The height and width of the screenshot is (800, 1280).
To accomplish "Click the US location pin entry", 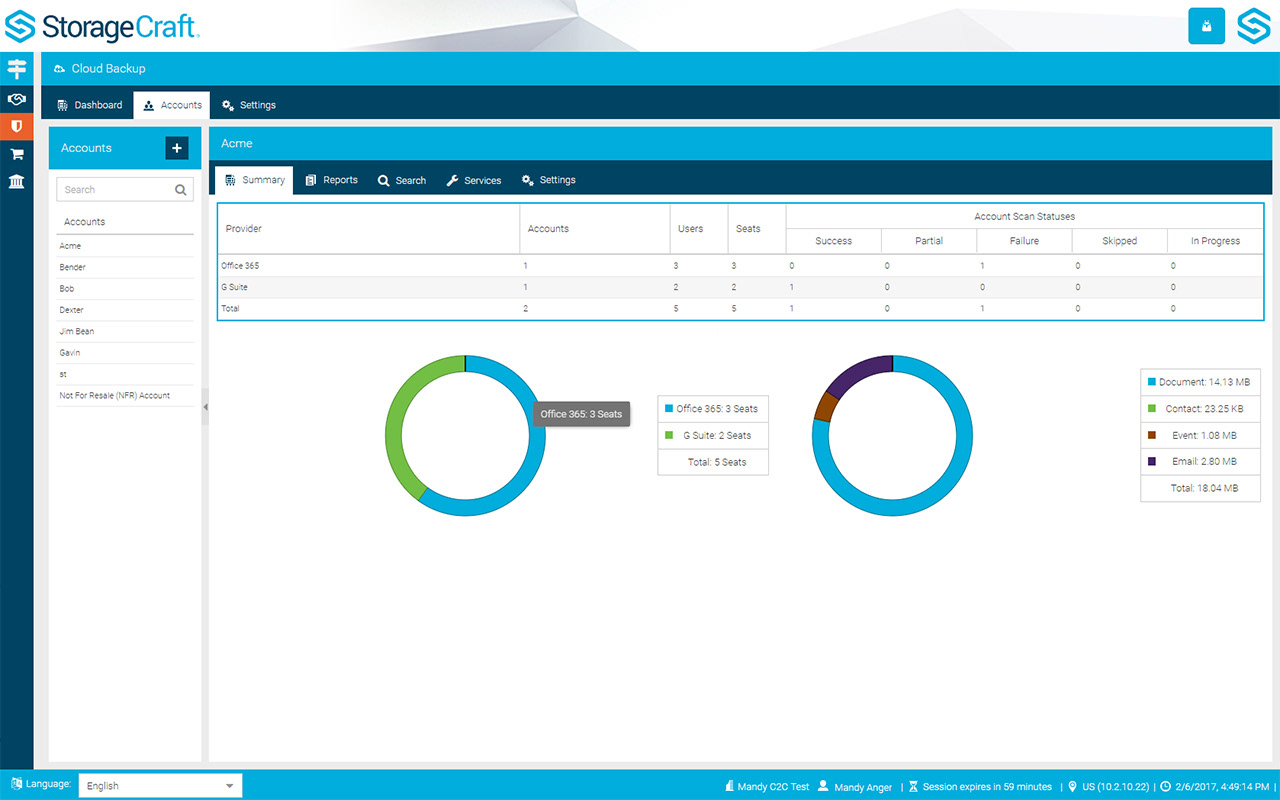I will [x=1109, y=787].
